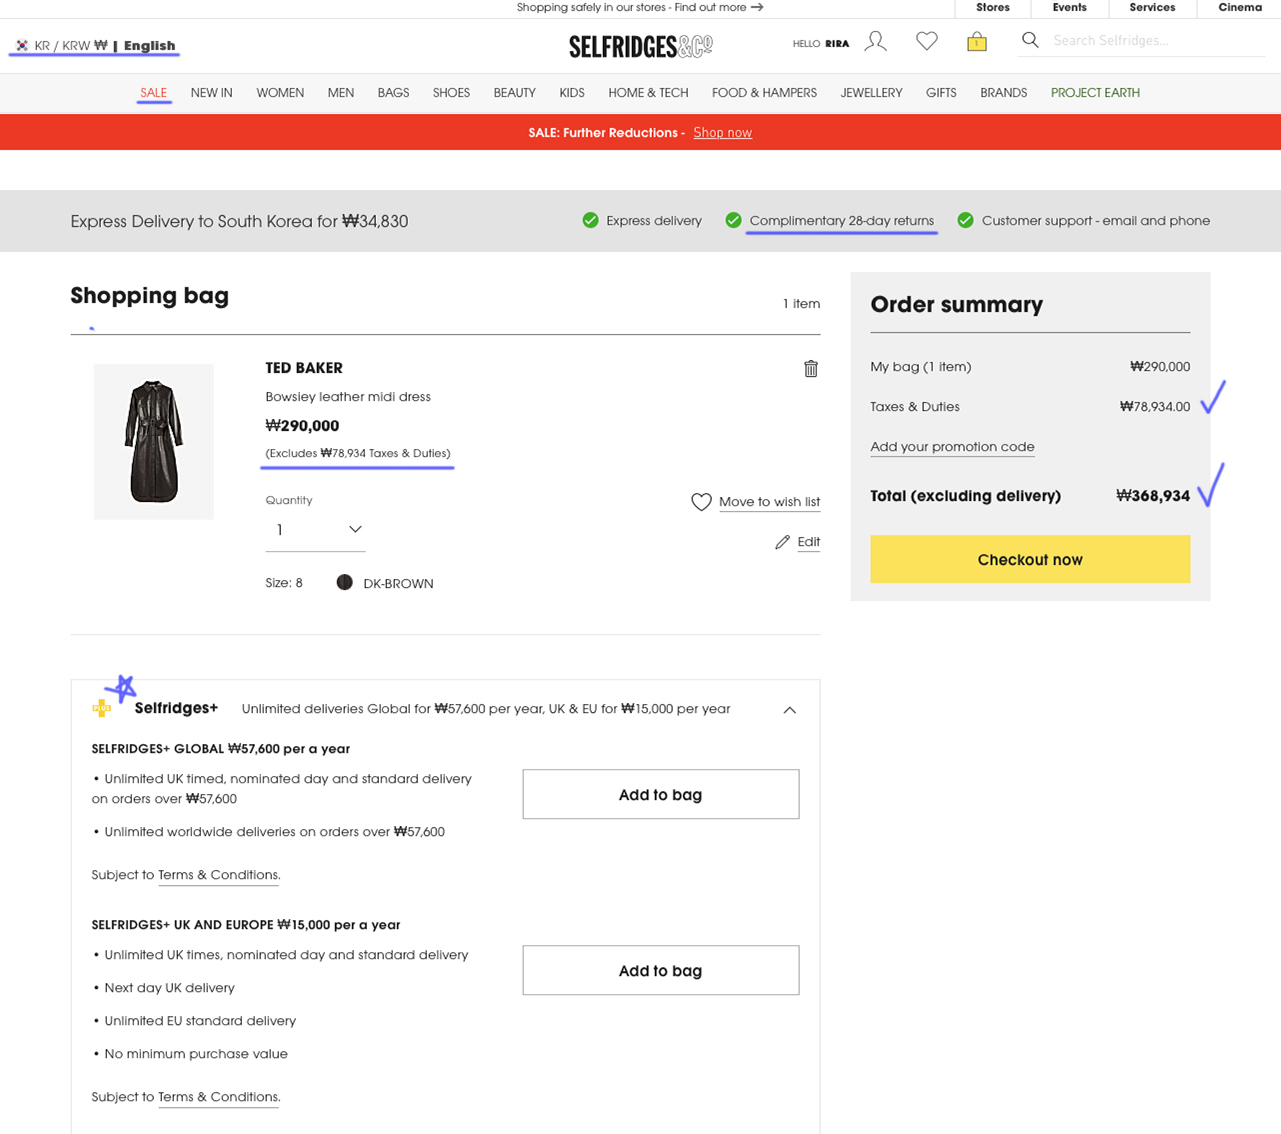Click green check beside Express delivery
Image resolution: width=1281 pixels, height=1134 pixels.
click(591, 221)
